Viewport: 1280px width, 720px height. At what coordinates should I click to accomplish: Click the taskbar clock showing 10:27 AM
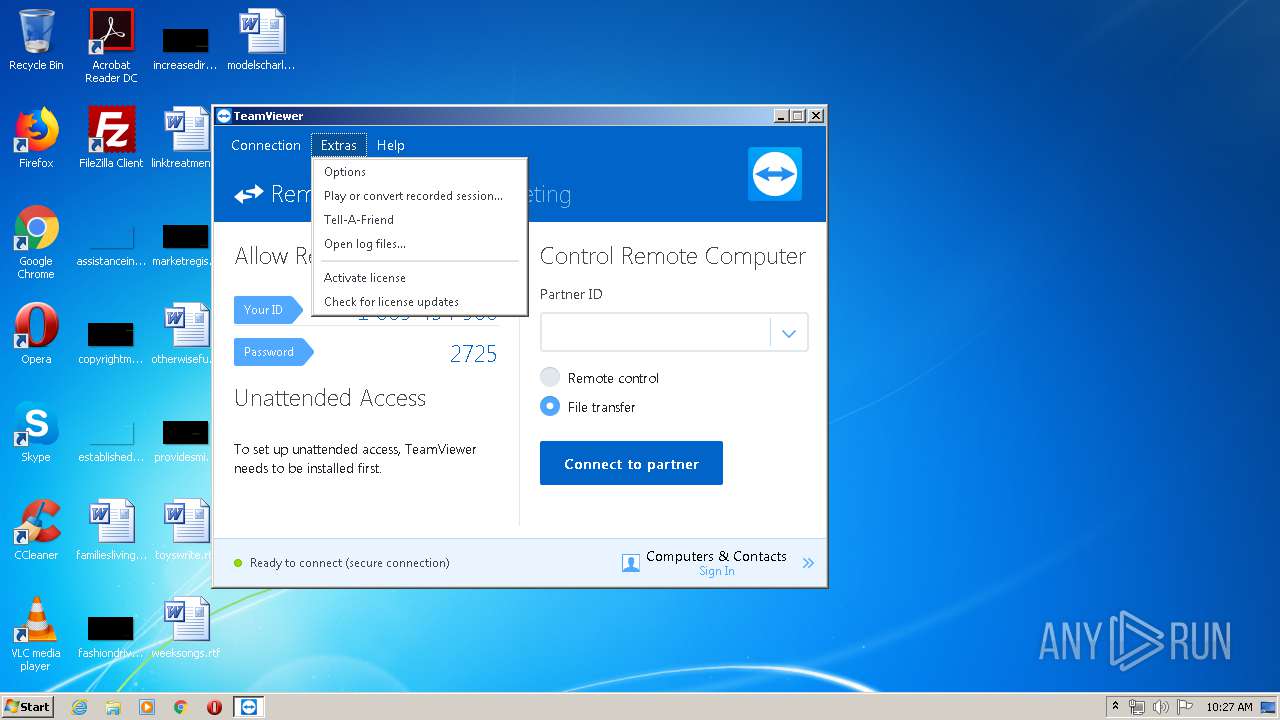(1229, 707)
